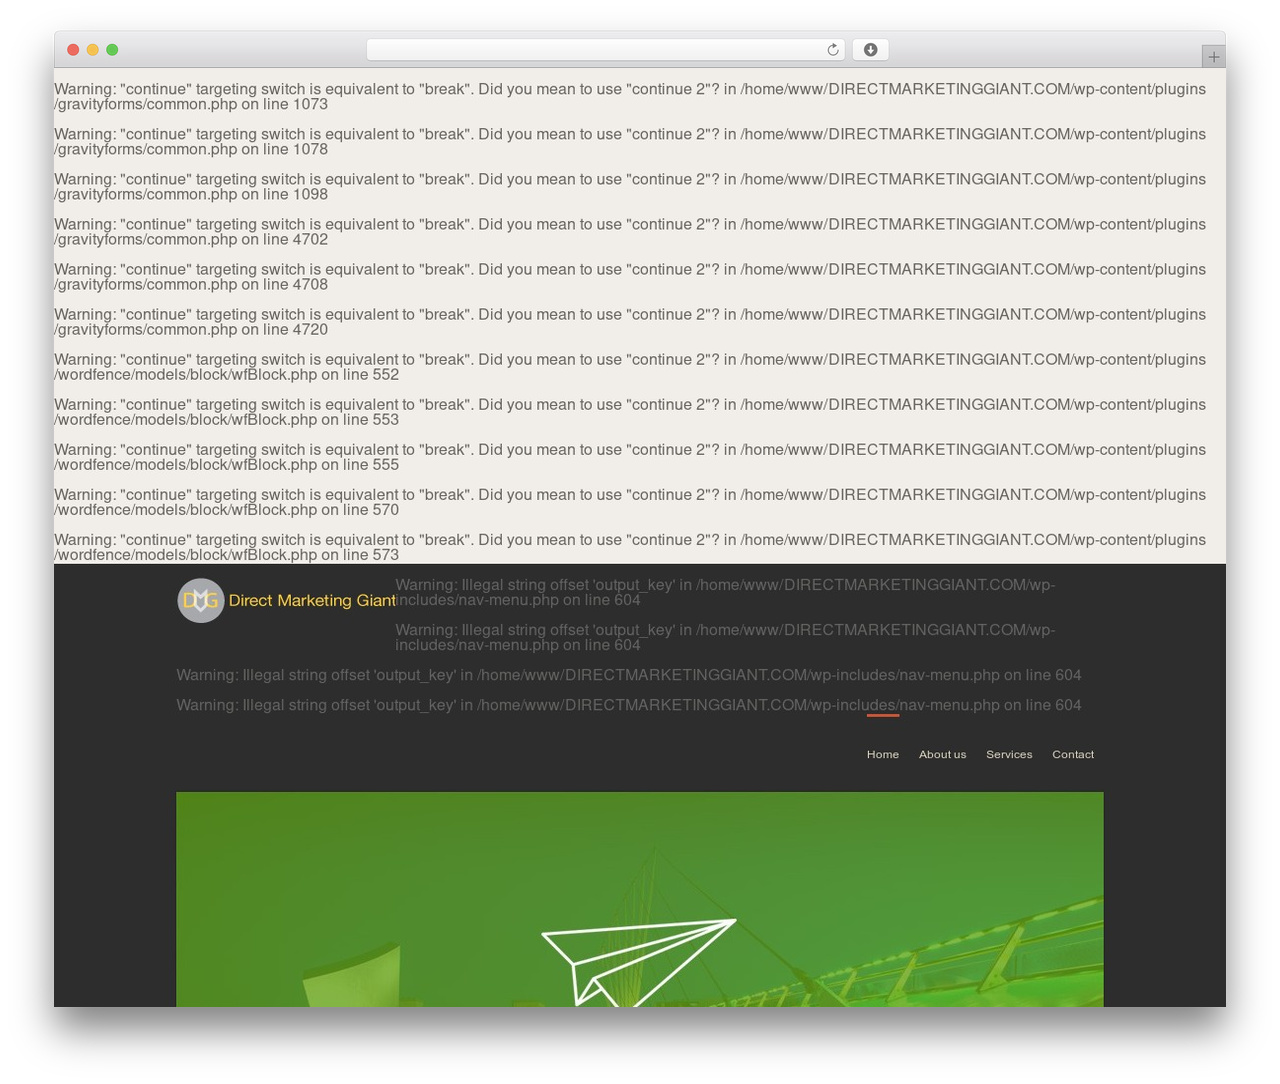Select wfBlock.php warning on line 555
1280x1084 pixels.
630,457
